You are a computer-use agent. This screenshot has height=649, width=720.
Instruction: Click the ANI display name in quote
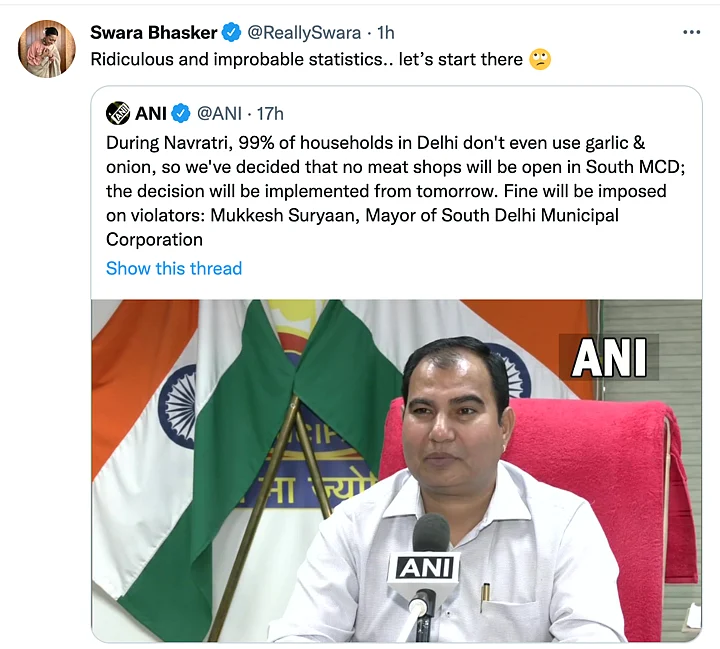point(151,113)
